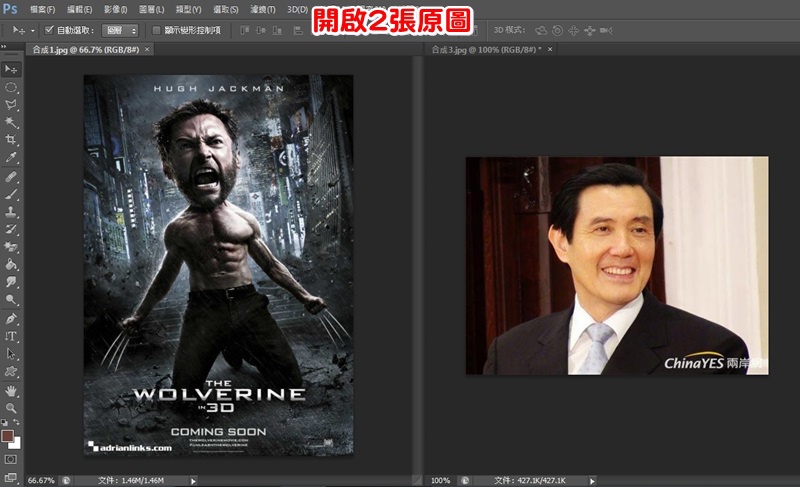Screen dimensions: 800x487
Task: Open the 檔案(F) menu
Action: (42, 10)
